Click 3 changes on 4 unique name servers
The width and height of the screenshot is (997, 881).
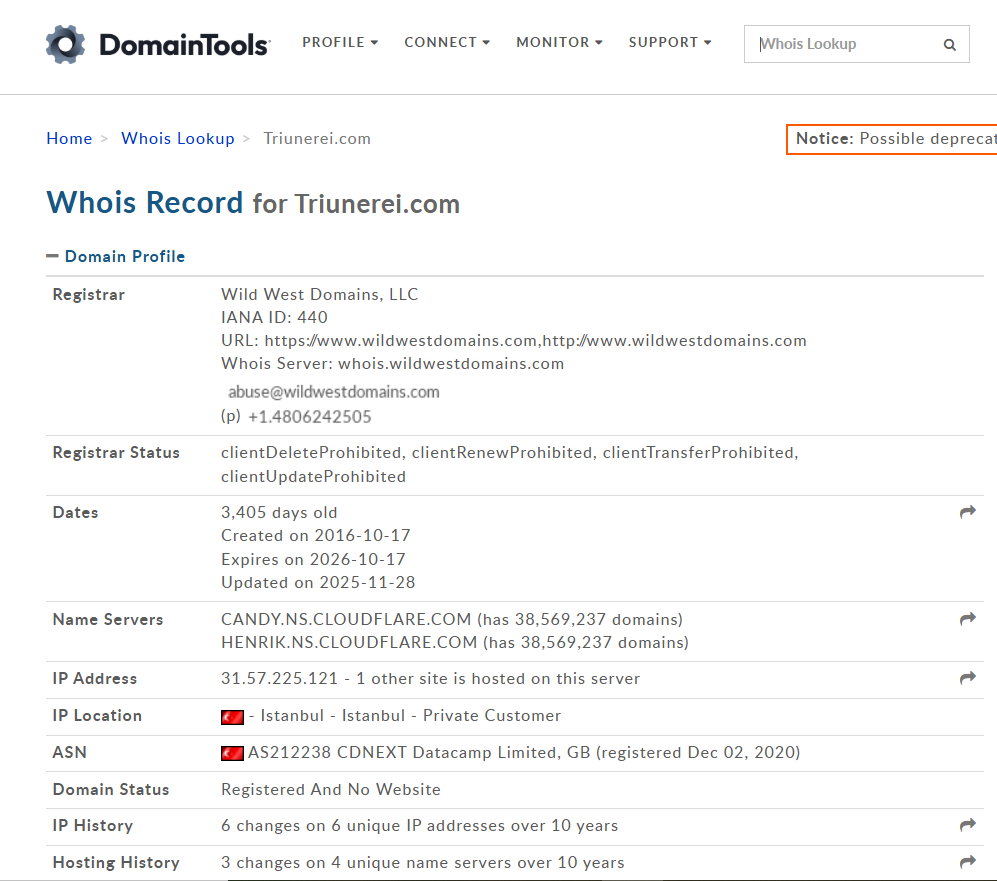tap(423, 862)
